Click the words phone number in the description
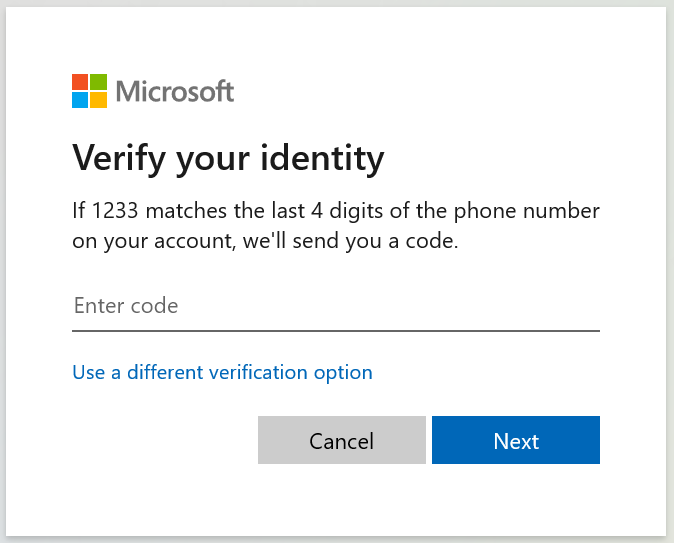Screen dimensions: 674x543 527,212
